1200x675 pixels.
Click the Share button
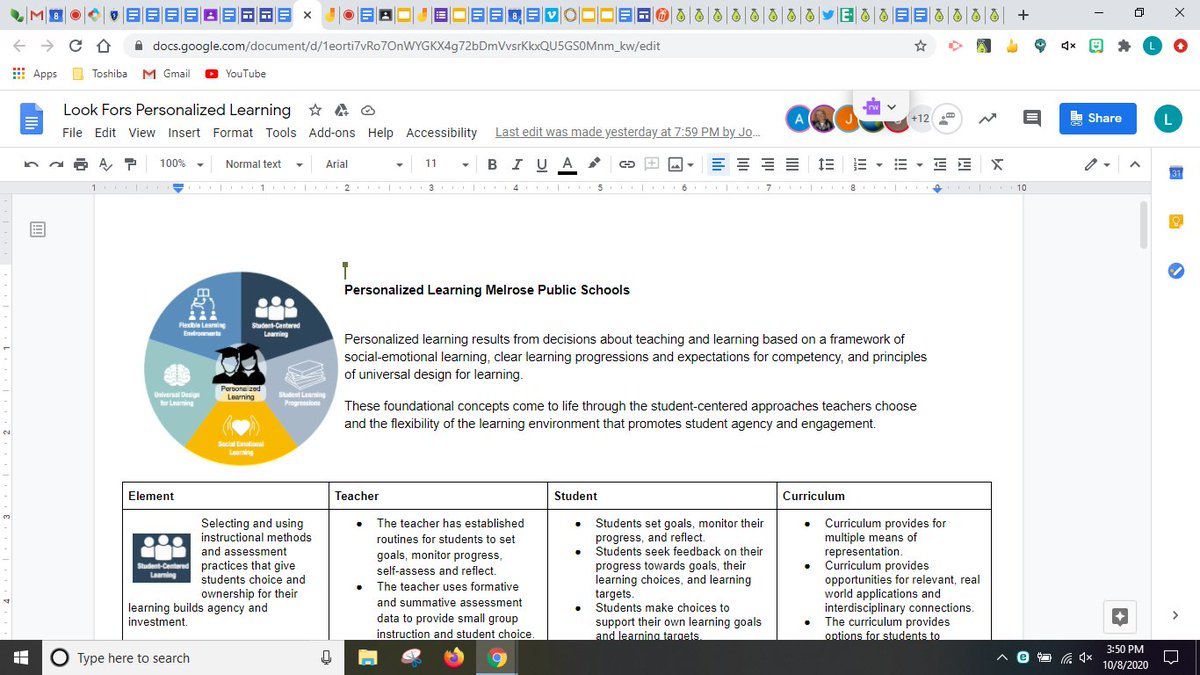tap(1097, 118)
